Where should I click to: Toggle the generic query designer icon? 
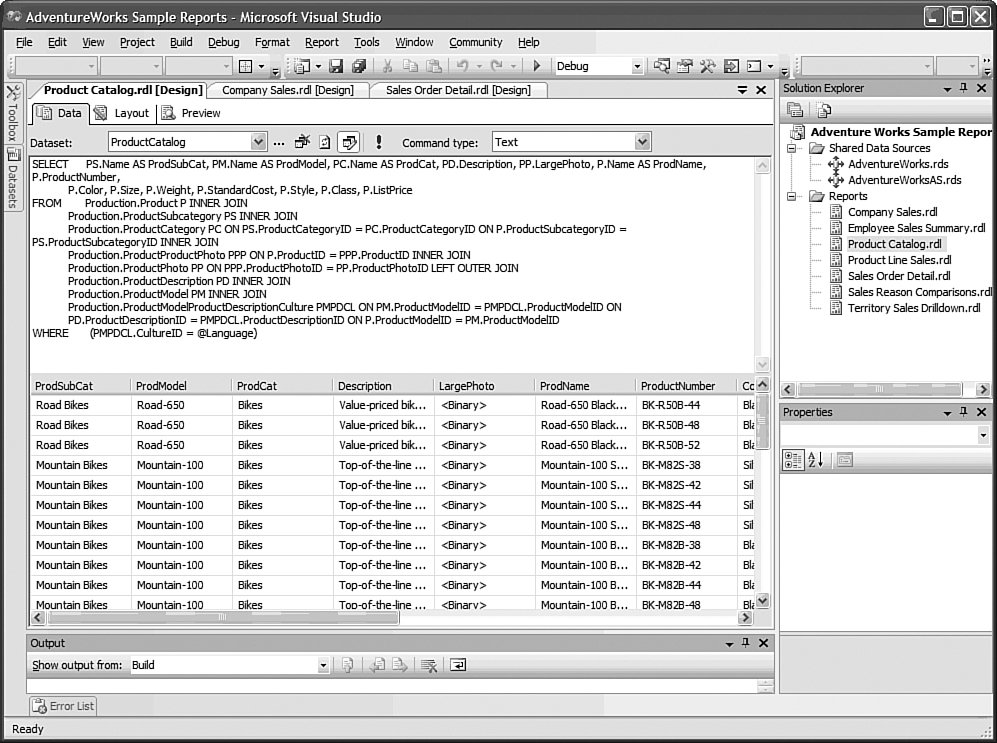tap(348, 142)
